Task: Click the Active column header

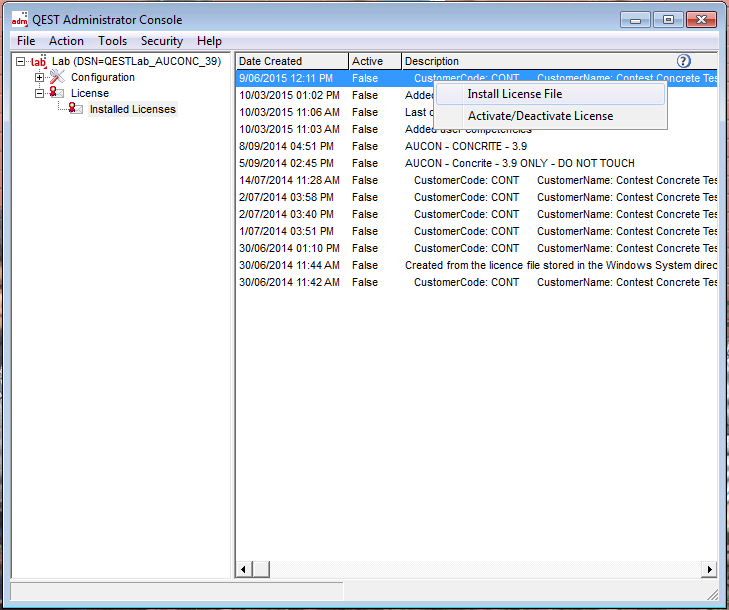Action: (374, 61)
